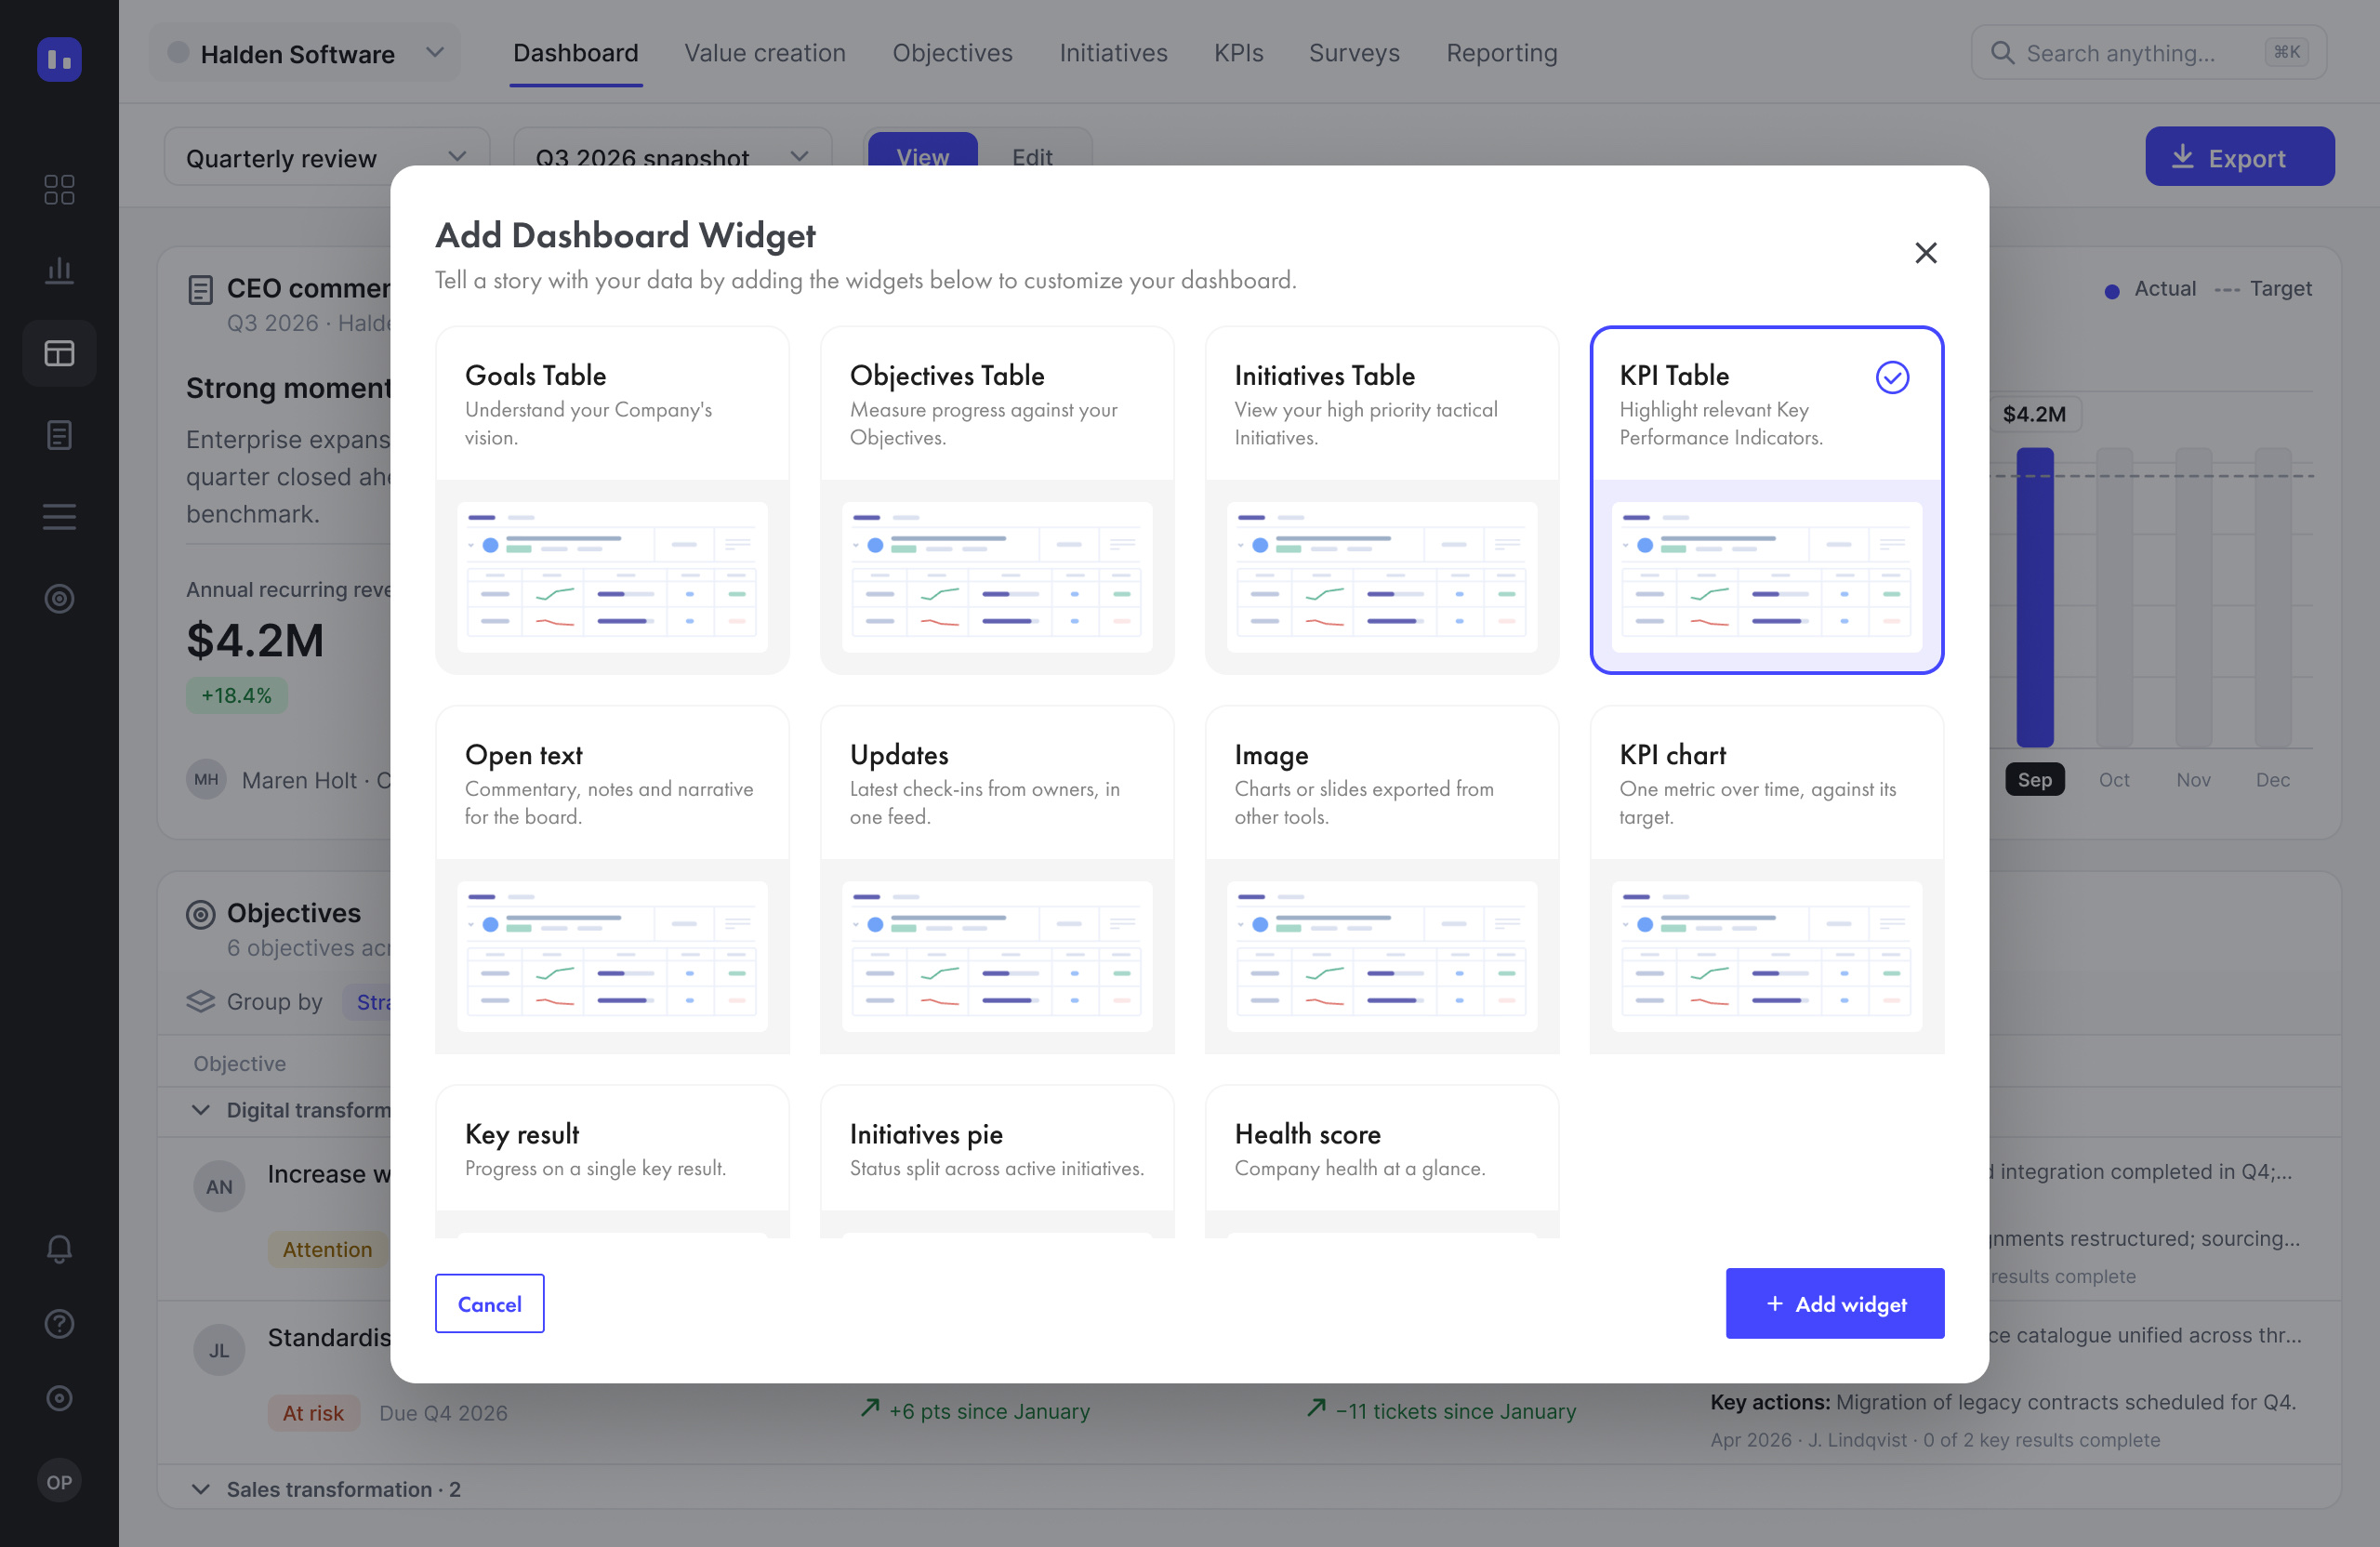
Task: Click the Add widget button
Action: pos(1834,1303)
